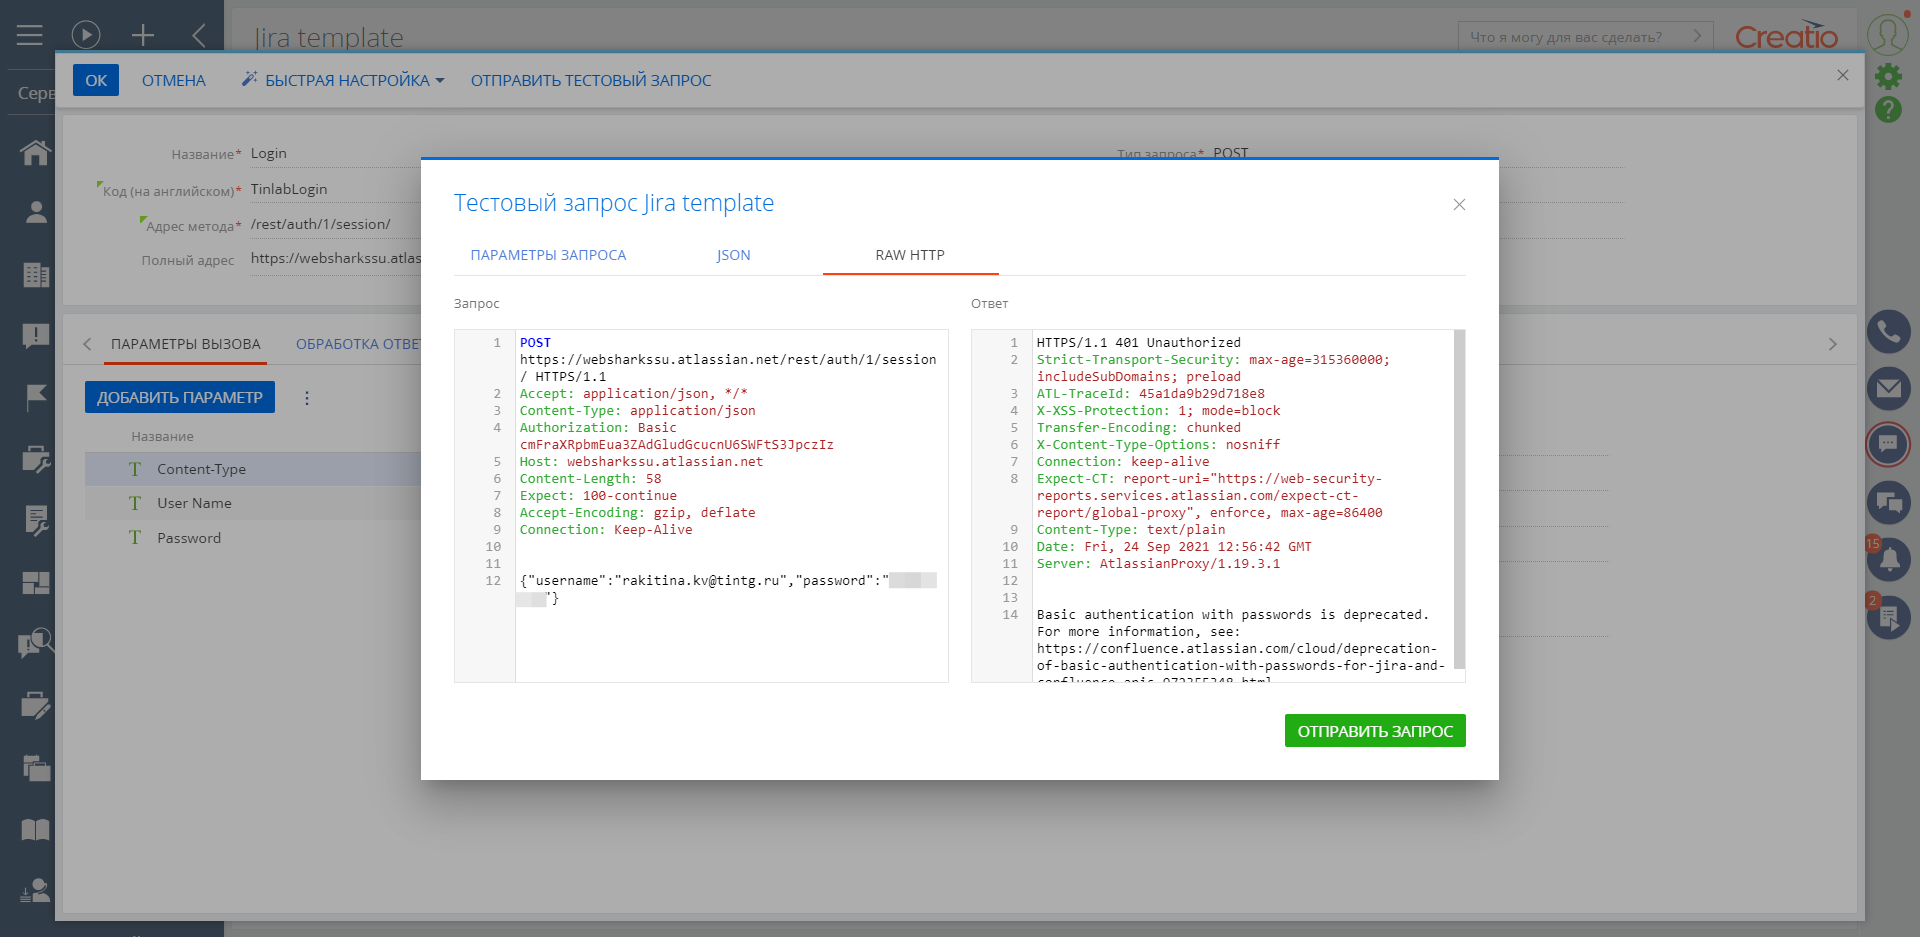The height and width of the screenshot is (937, 1920).
Task: Click the ОТМЕНА button
Action: point(174,80)
